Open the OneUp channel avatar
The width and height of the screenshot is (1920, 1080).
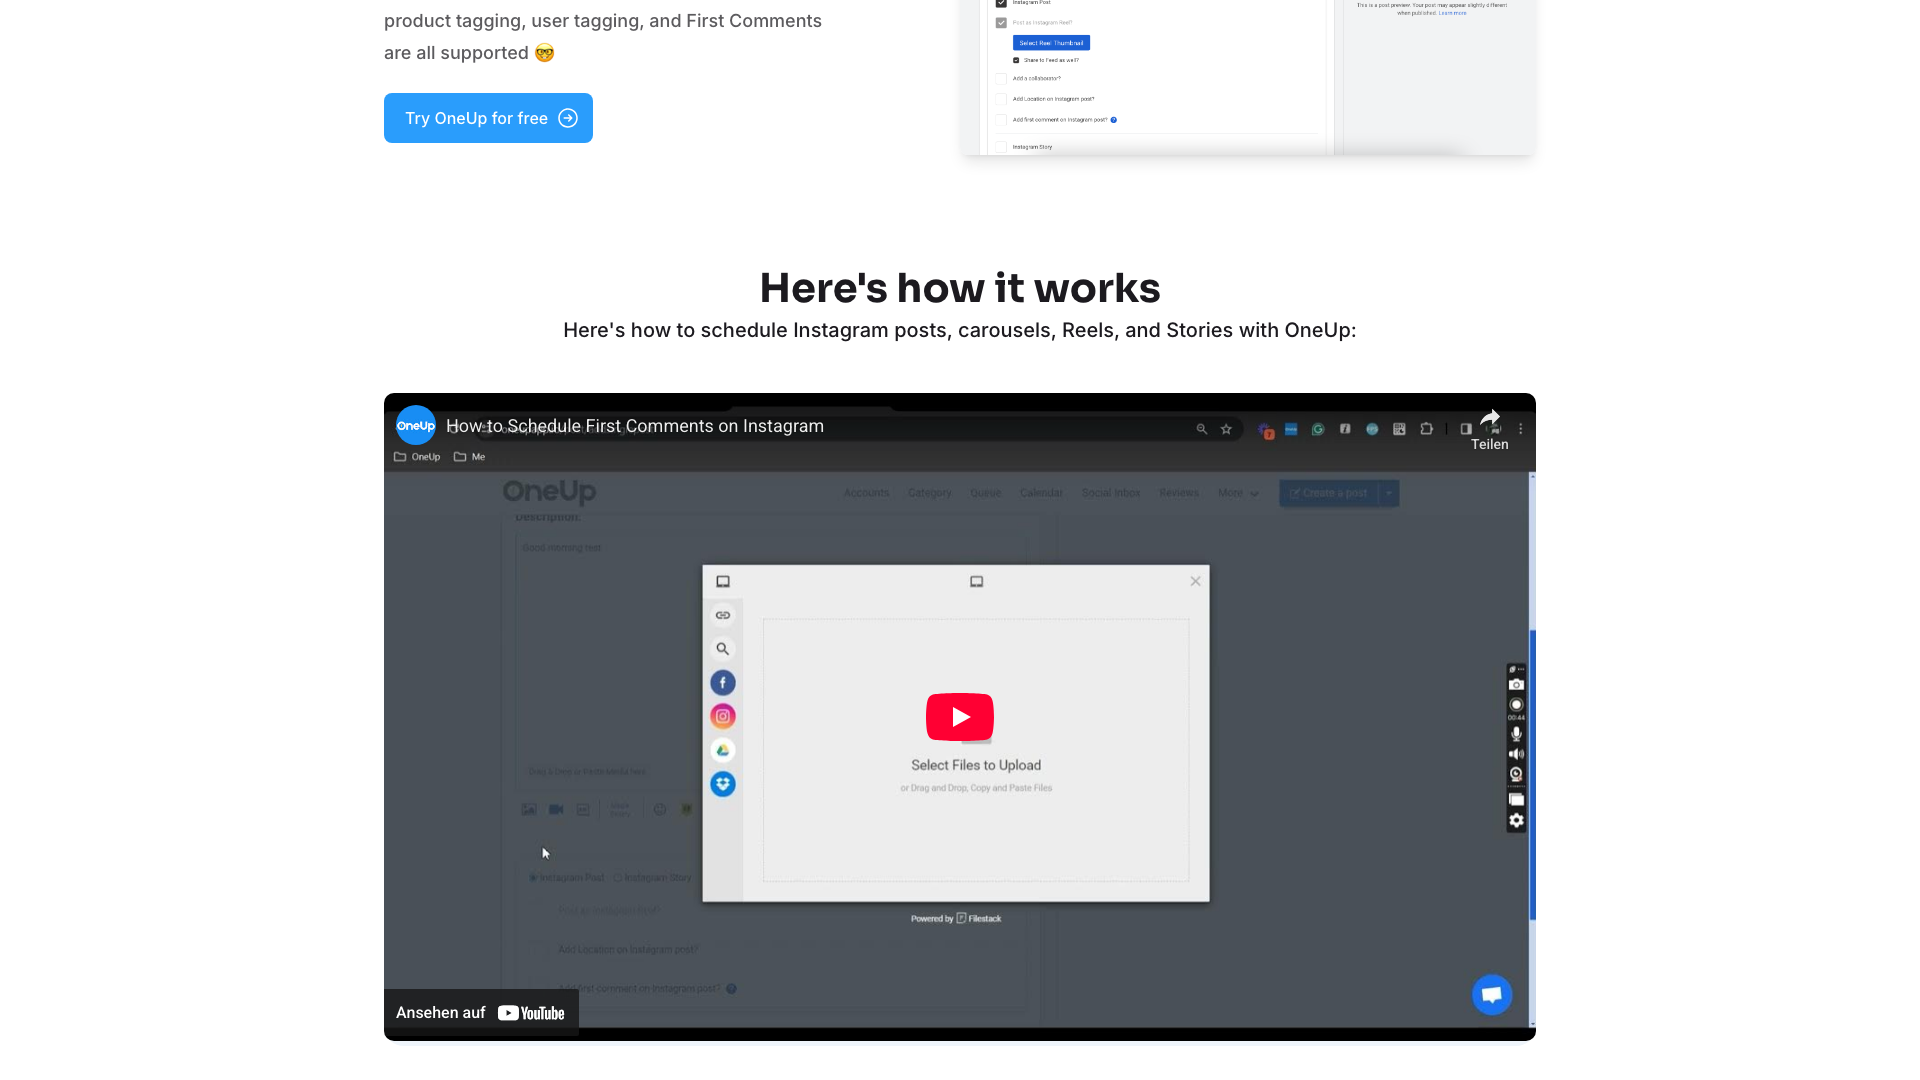416,426
